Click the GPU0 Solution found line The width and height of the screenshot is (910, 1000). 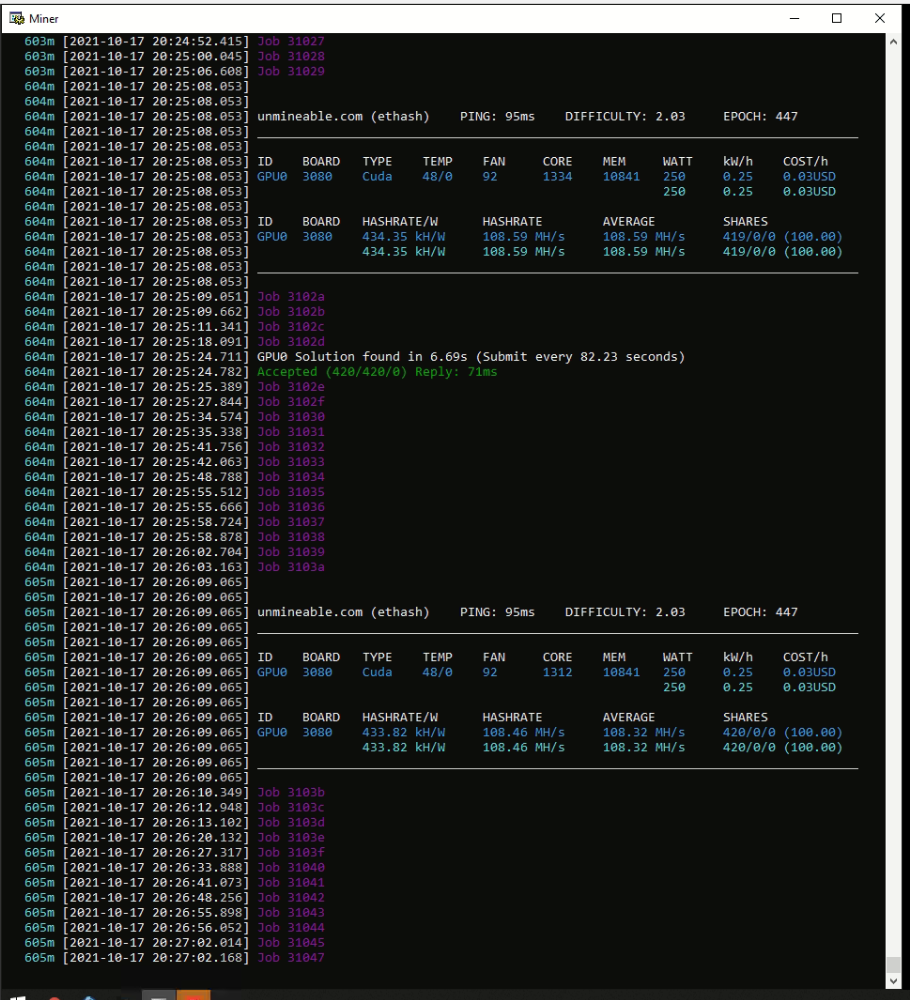pyautogui.click(x=471, y=357)
